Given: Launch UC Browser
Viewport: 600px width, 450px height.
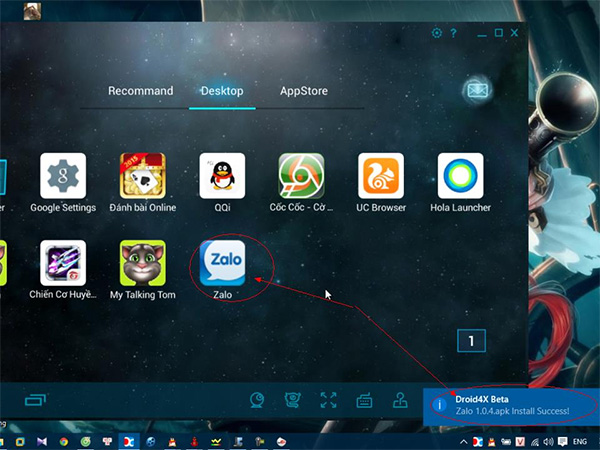Looking at the screenshot, I should [x=381, y=176].
